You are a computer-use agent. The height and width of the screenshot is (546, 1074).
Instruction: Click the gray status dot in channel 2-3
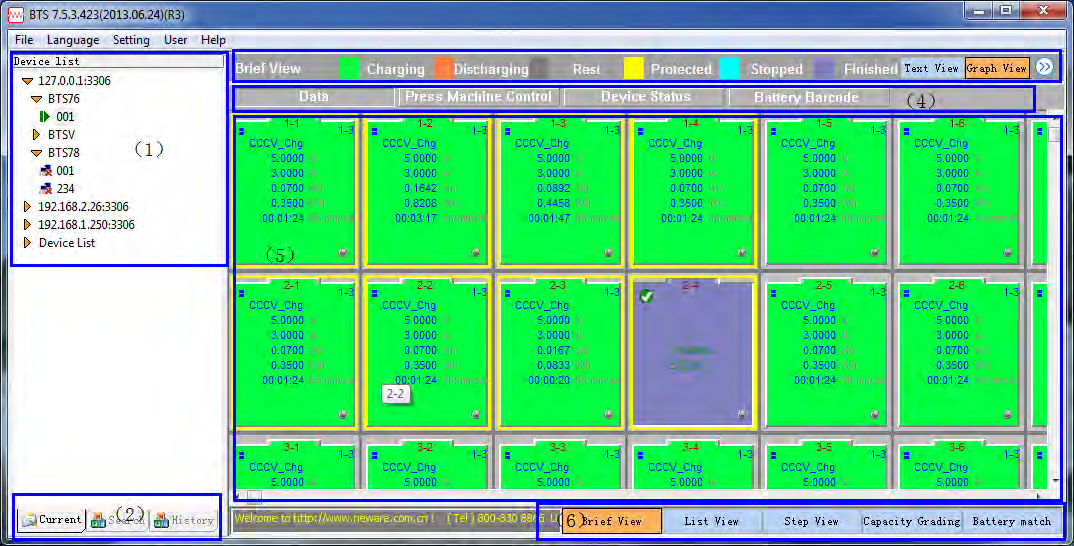(608, 414)
